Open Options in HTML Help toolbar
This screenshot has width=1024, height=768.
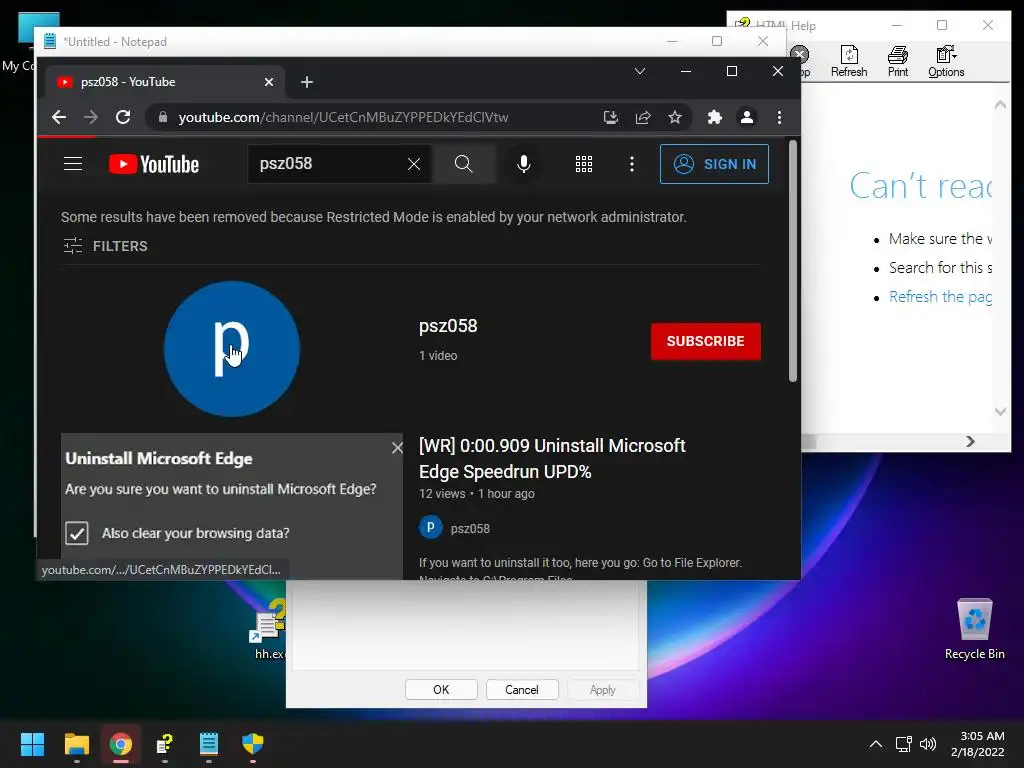pos(946,62)
